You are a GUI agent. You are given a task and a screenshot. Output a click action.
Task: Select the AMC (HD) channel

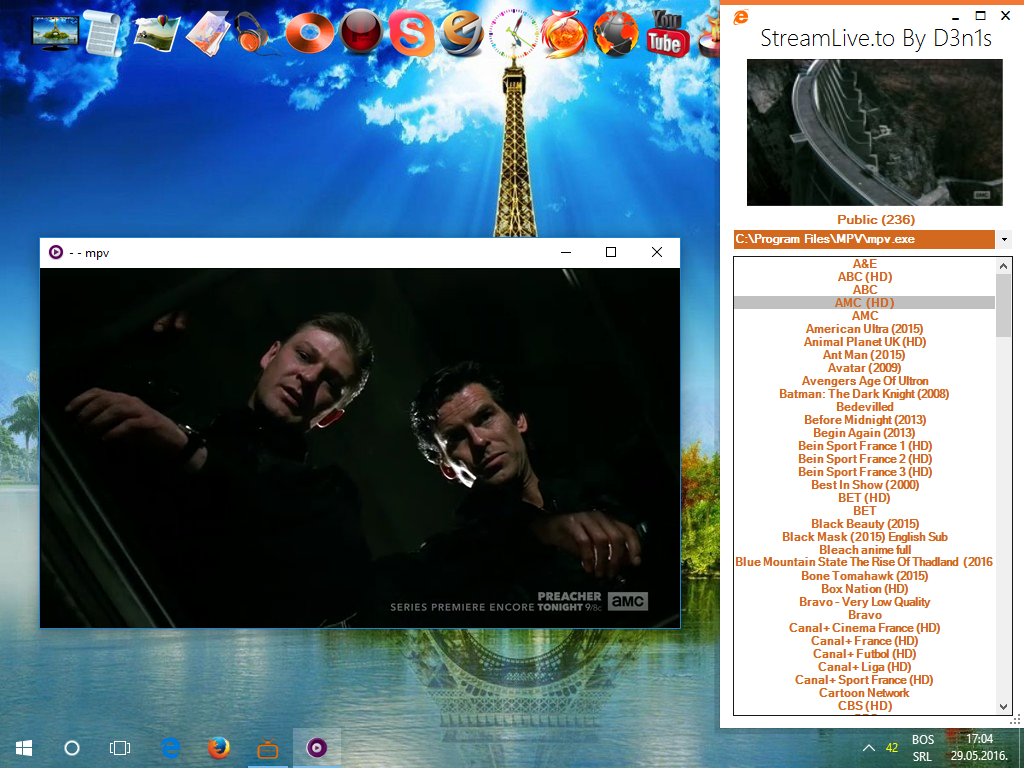coord(865,303)
